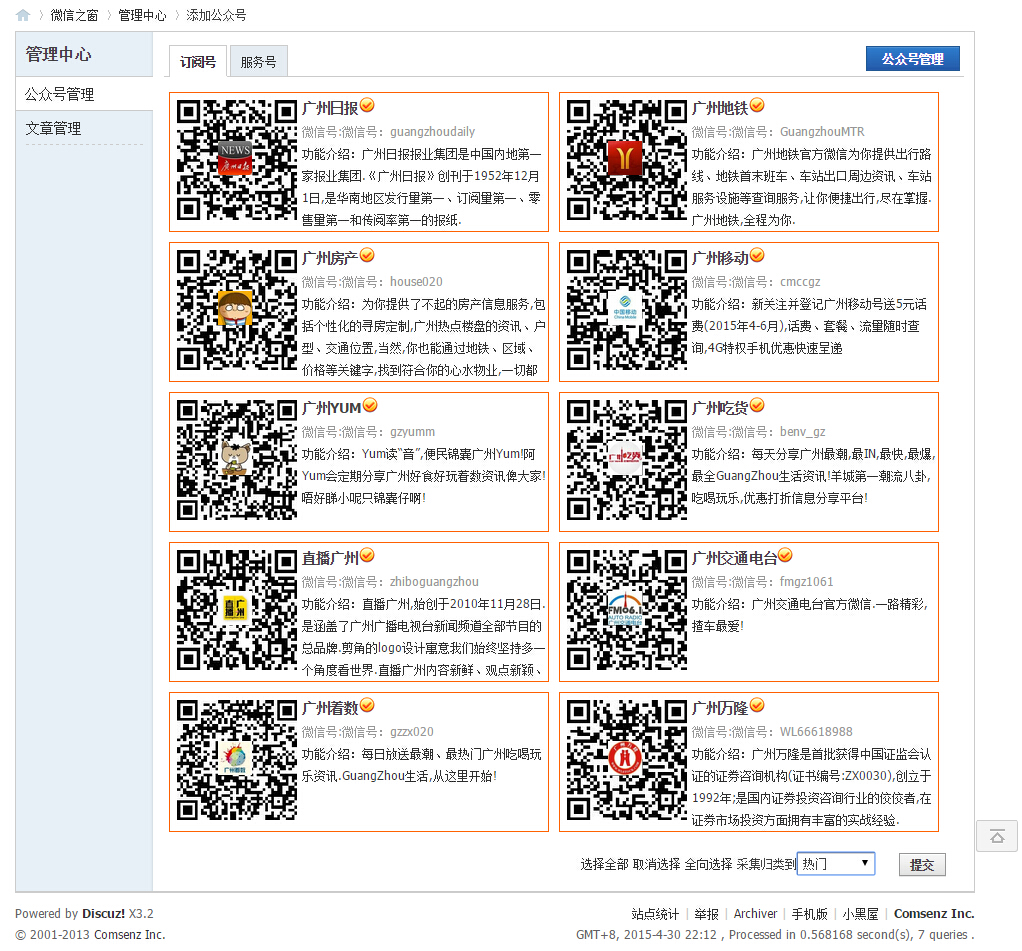Deselect 广州移动 using its orange check badge
This screenshot has height=951, width=1022.
[x=756, y=254]
